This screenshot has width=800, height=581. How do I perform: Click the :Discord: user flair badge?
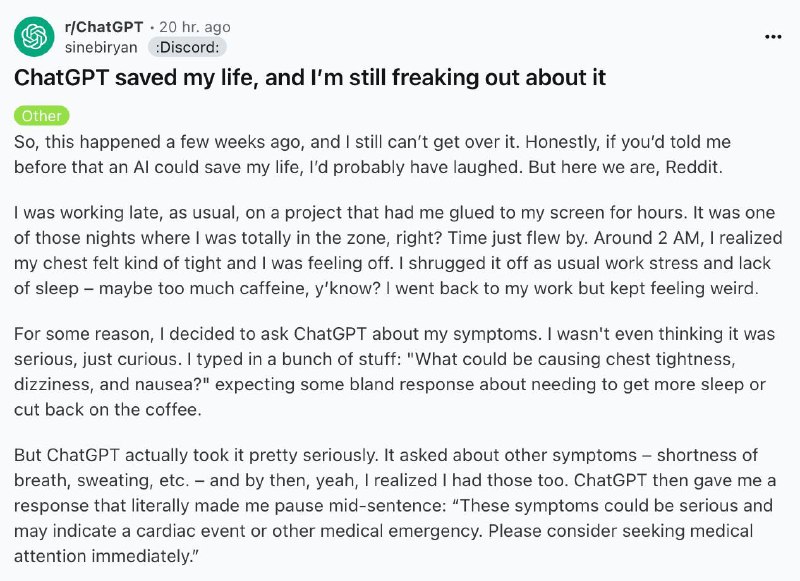187,47
